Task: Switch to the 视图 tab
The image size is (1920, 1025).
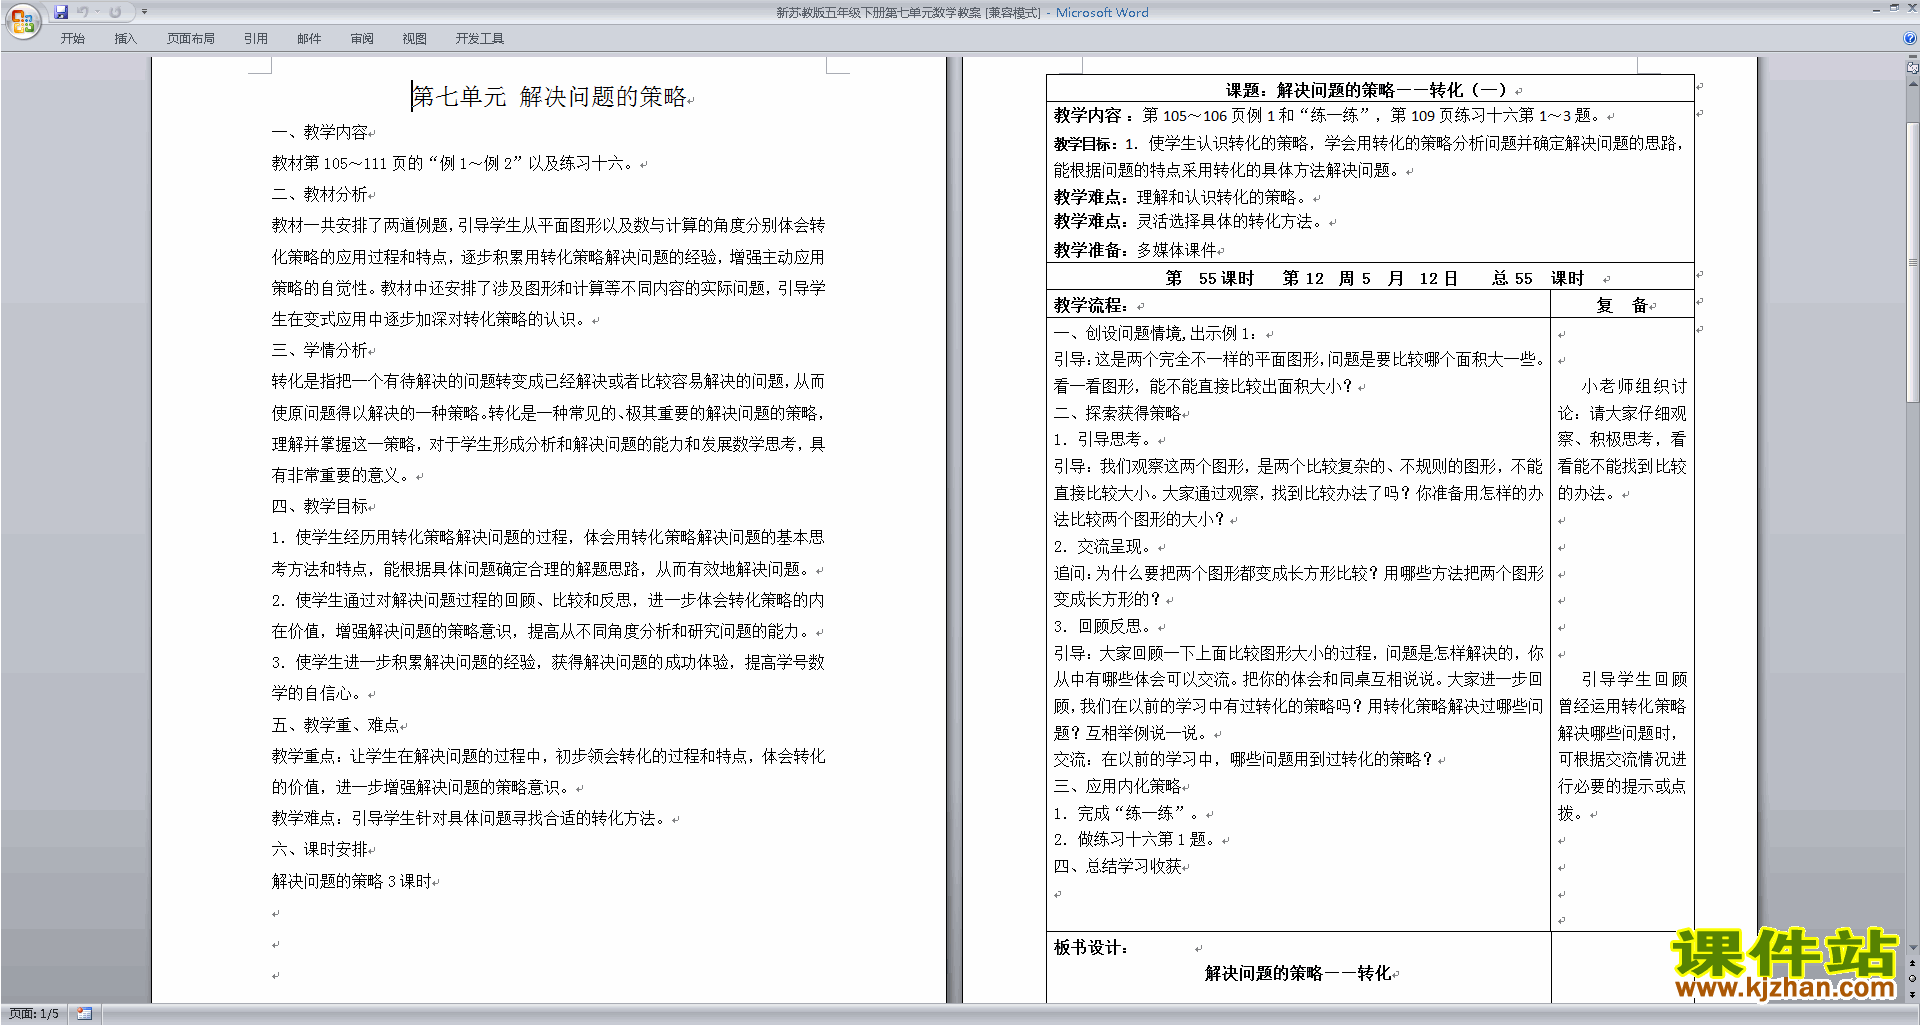Action: coord(415,39)
